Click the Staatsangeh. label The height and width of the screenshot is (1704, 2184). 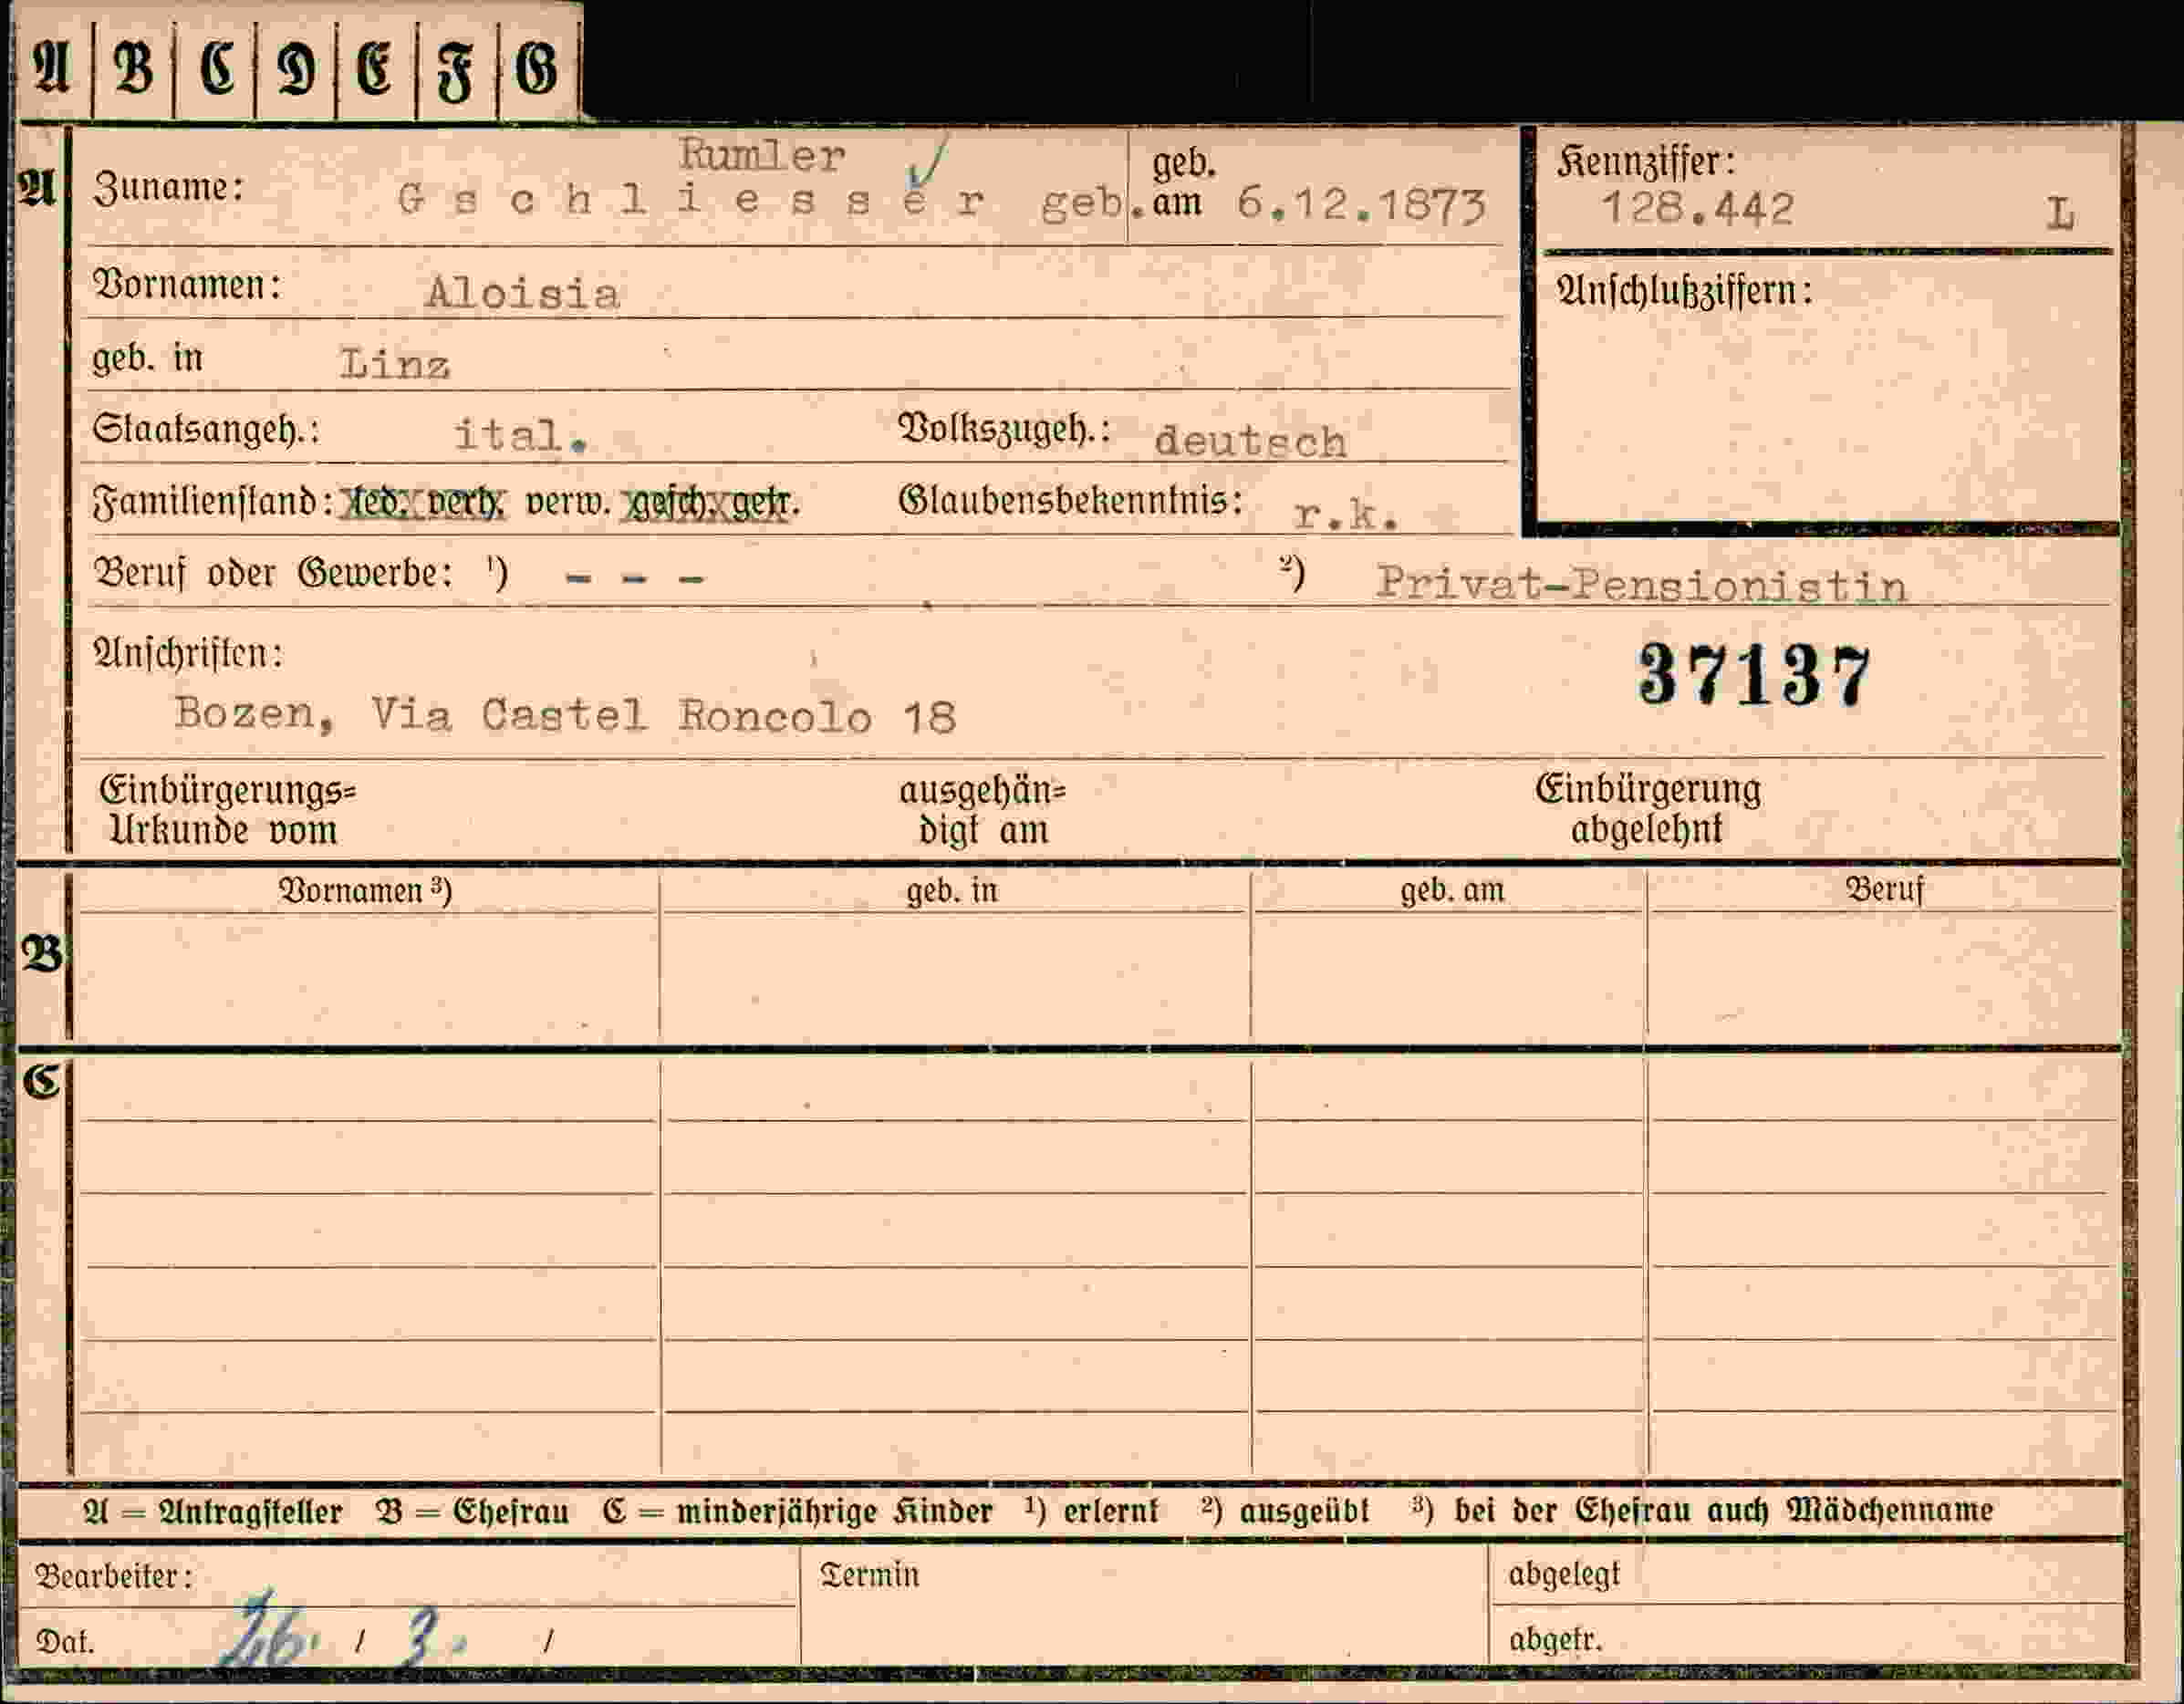(x=206, y=430)
